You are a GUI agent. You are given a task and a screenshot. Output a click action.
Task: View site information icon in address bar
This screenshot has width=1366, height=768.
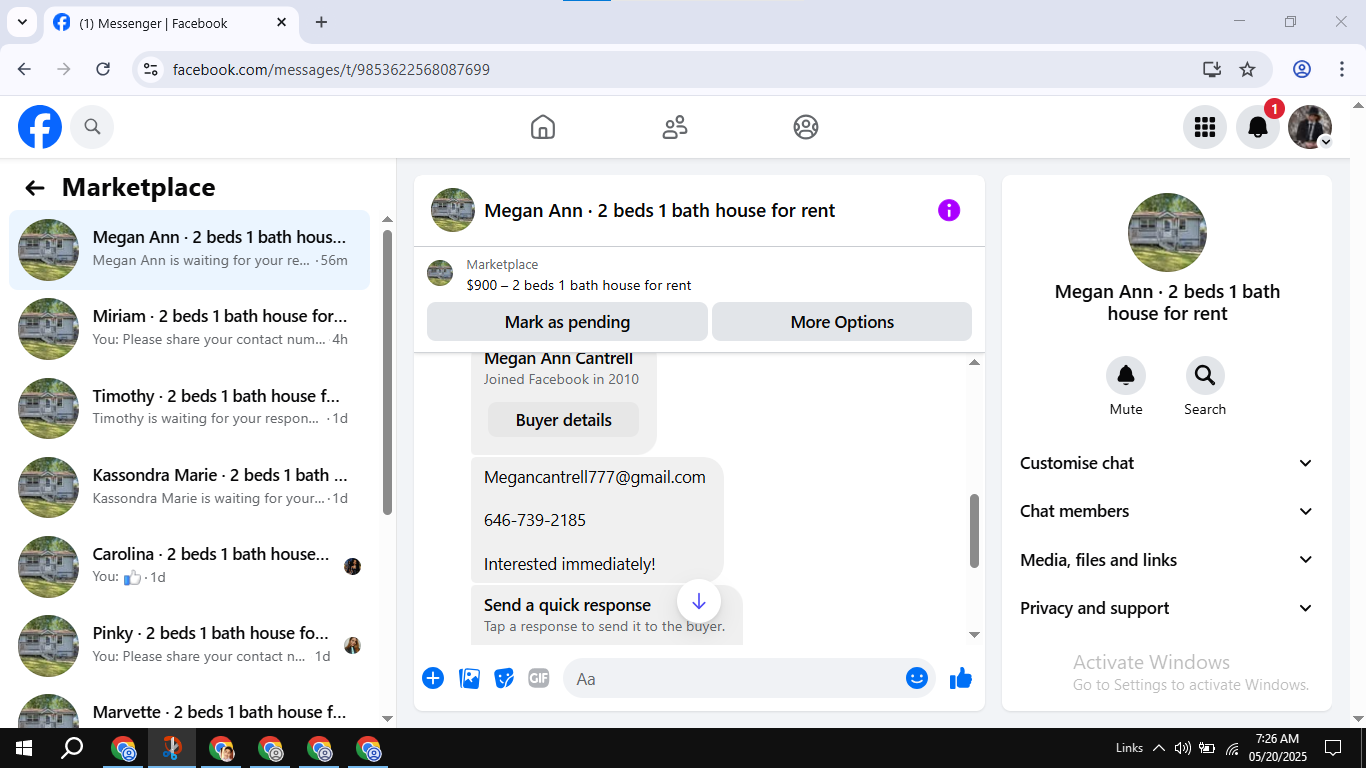pyautogui.click(x=151, y=69)
